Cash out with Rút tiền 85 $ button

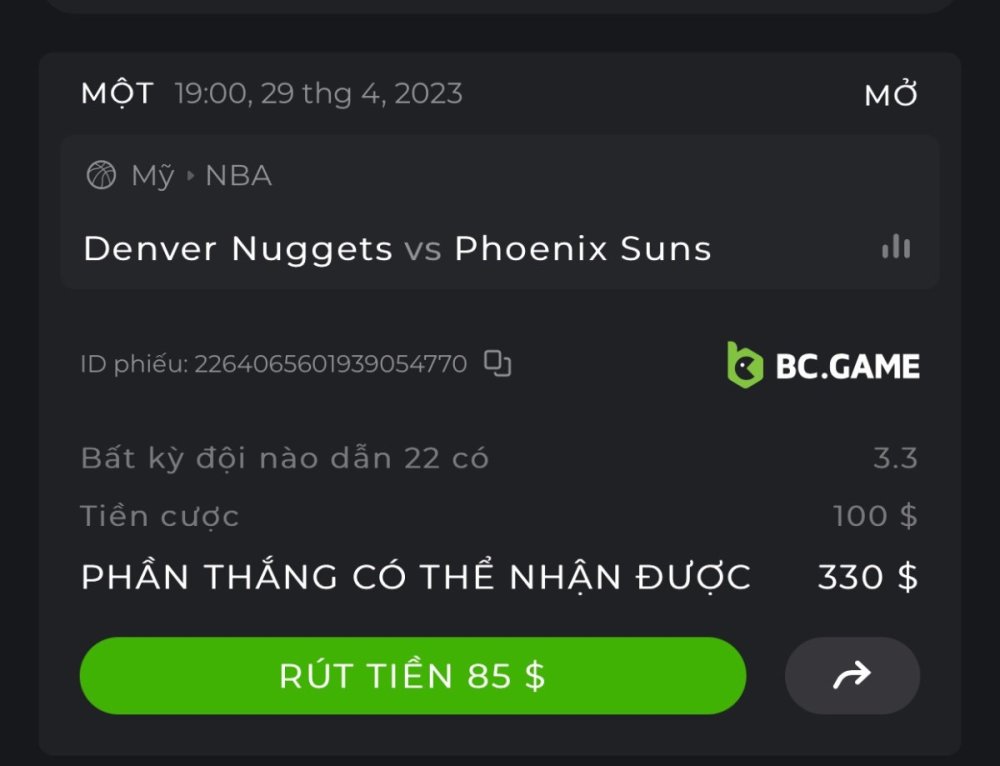(x=413, y=675)
